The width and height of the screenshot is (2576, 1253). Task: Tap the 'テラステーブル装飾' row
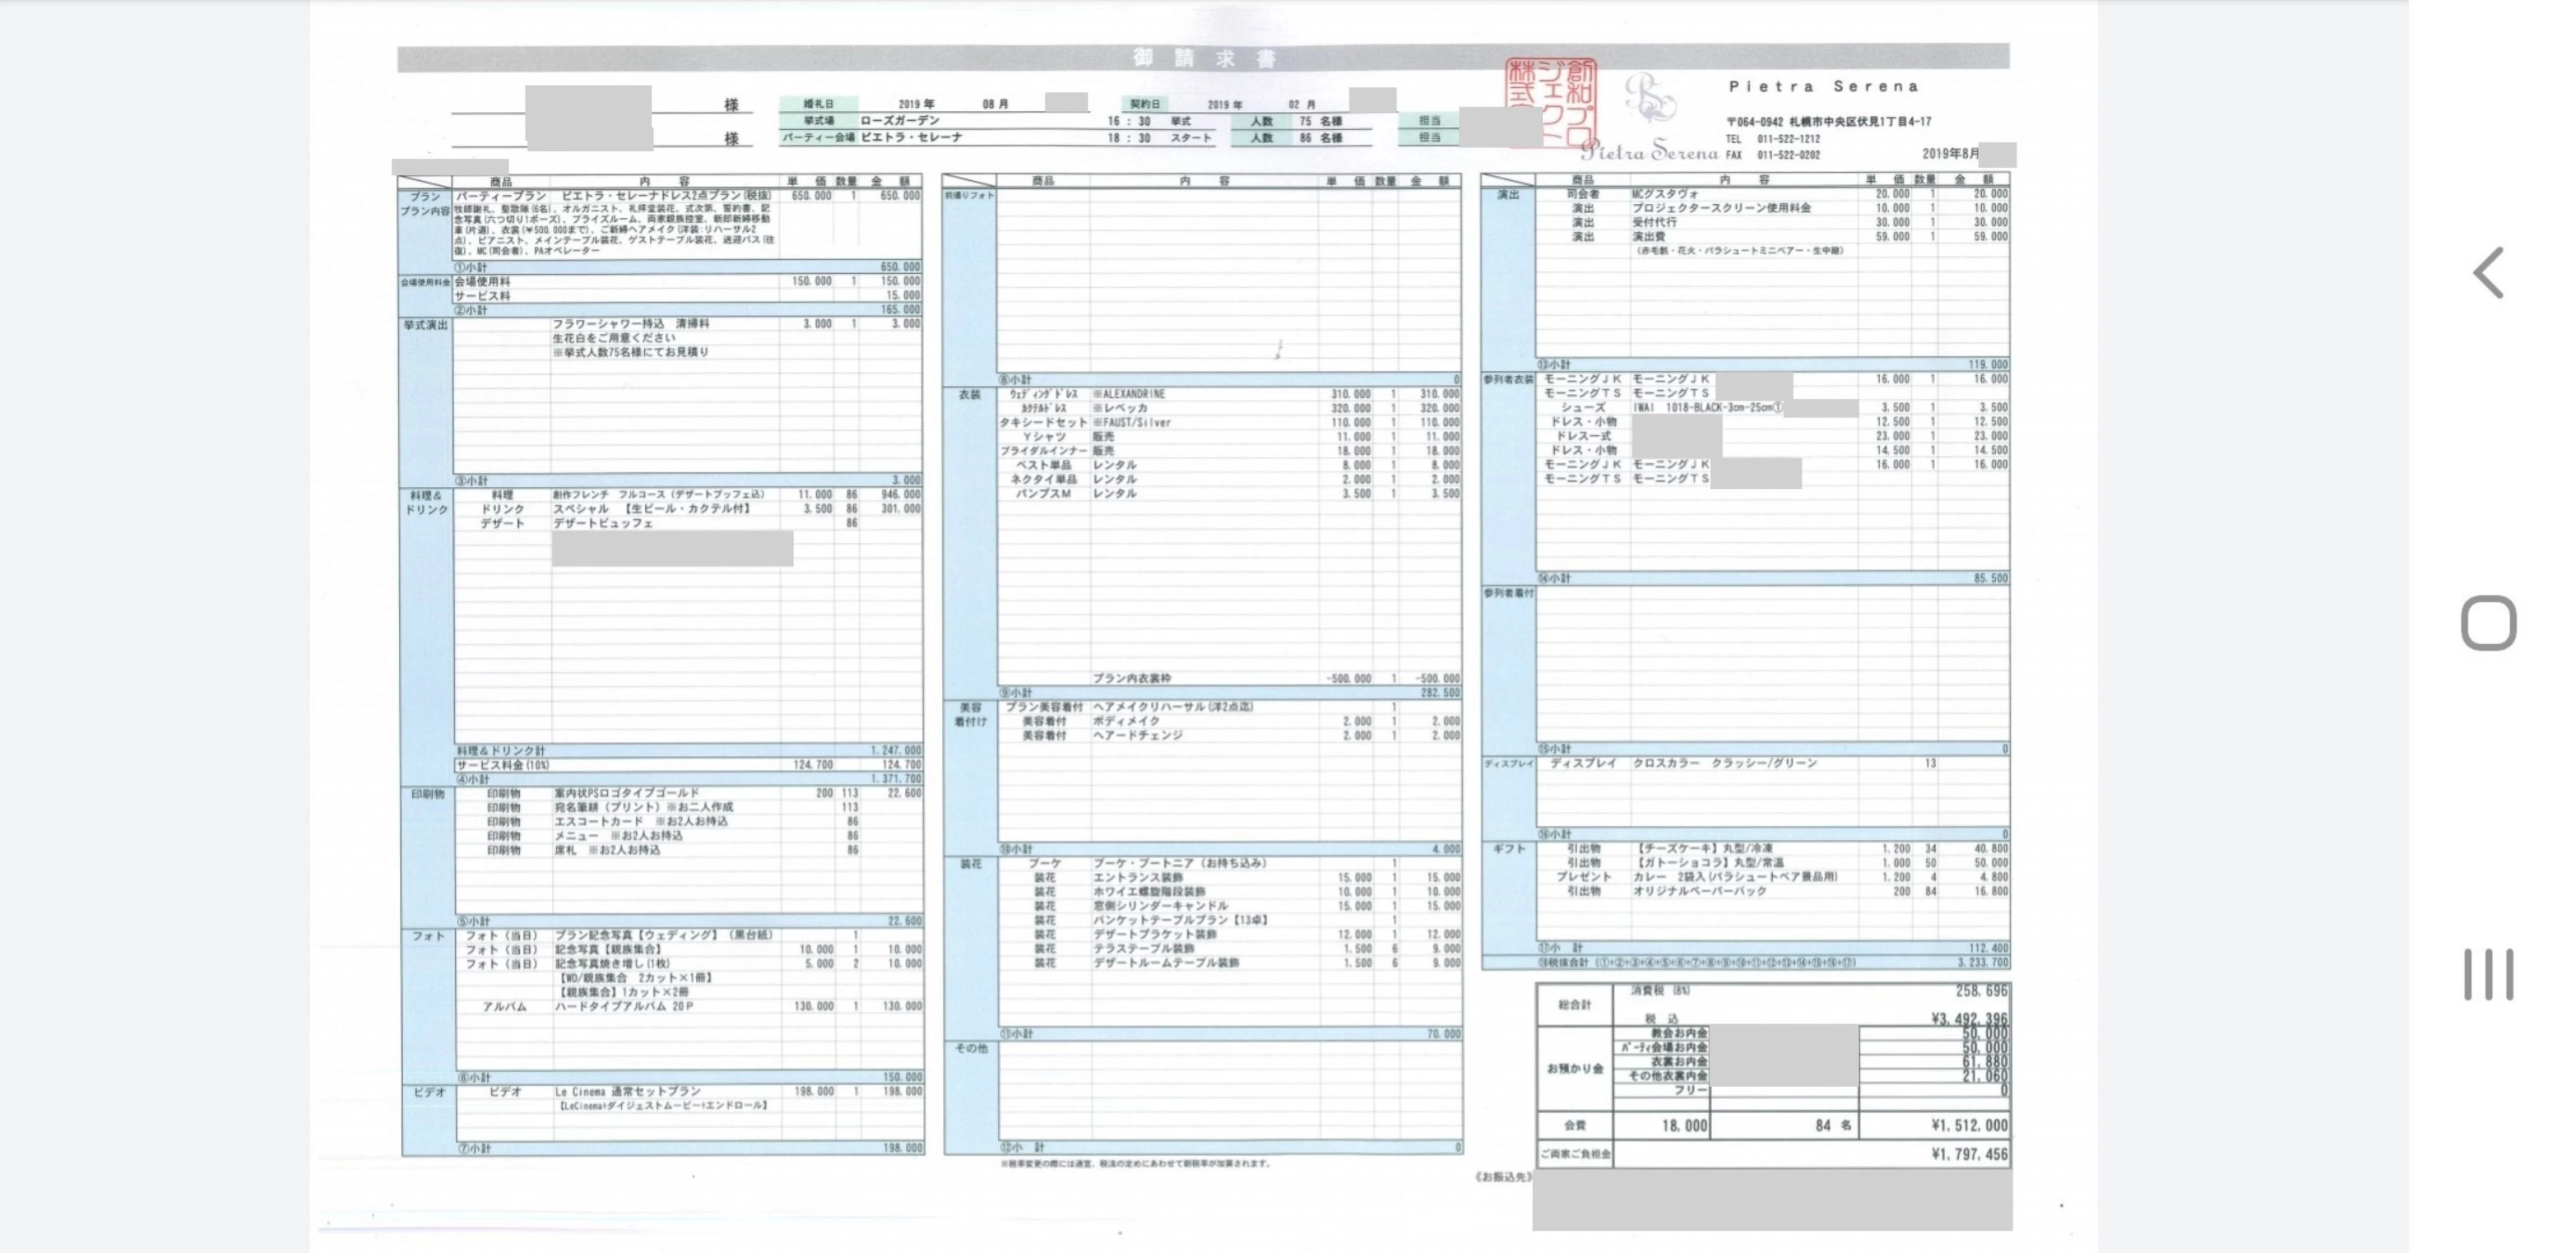pyautogui.click(x=1229, y=948)
